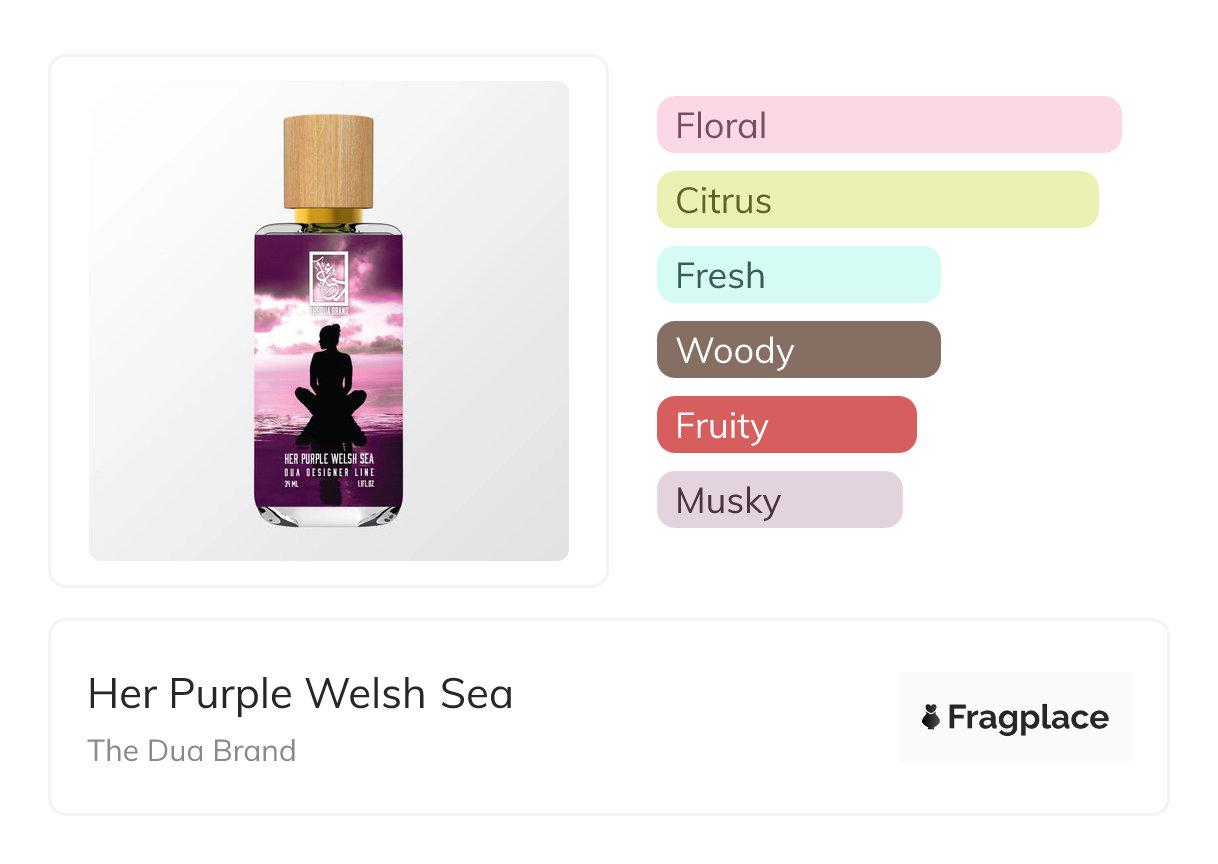Click the Dua Designer Line text on the bottle
The width and height of the screenshot is (1218, 864).
click(329, 471)
